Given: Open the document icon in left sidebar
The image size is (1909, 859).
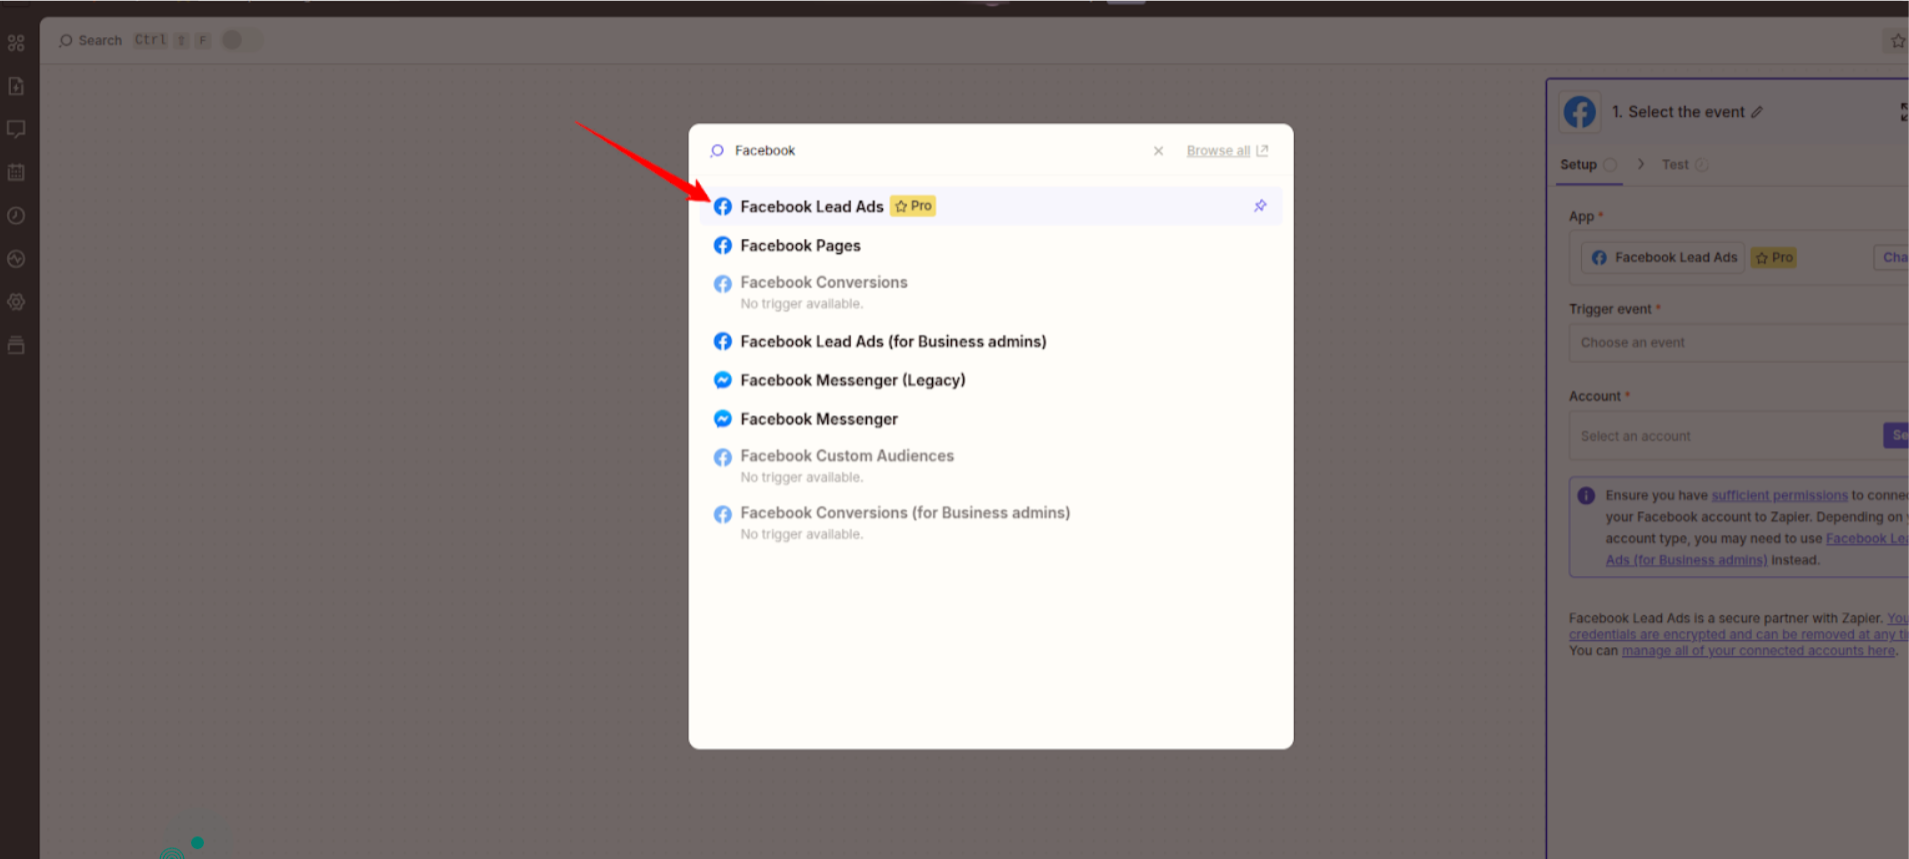Looking at the screenshot, I should click(x=16, y=86).
